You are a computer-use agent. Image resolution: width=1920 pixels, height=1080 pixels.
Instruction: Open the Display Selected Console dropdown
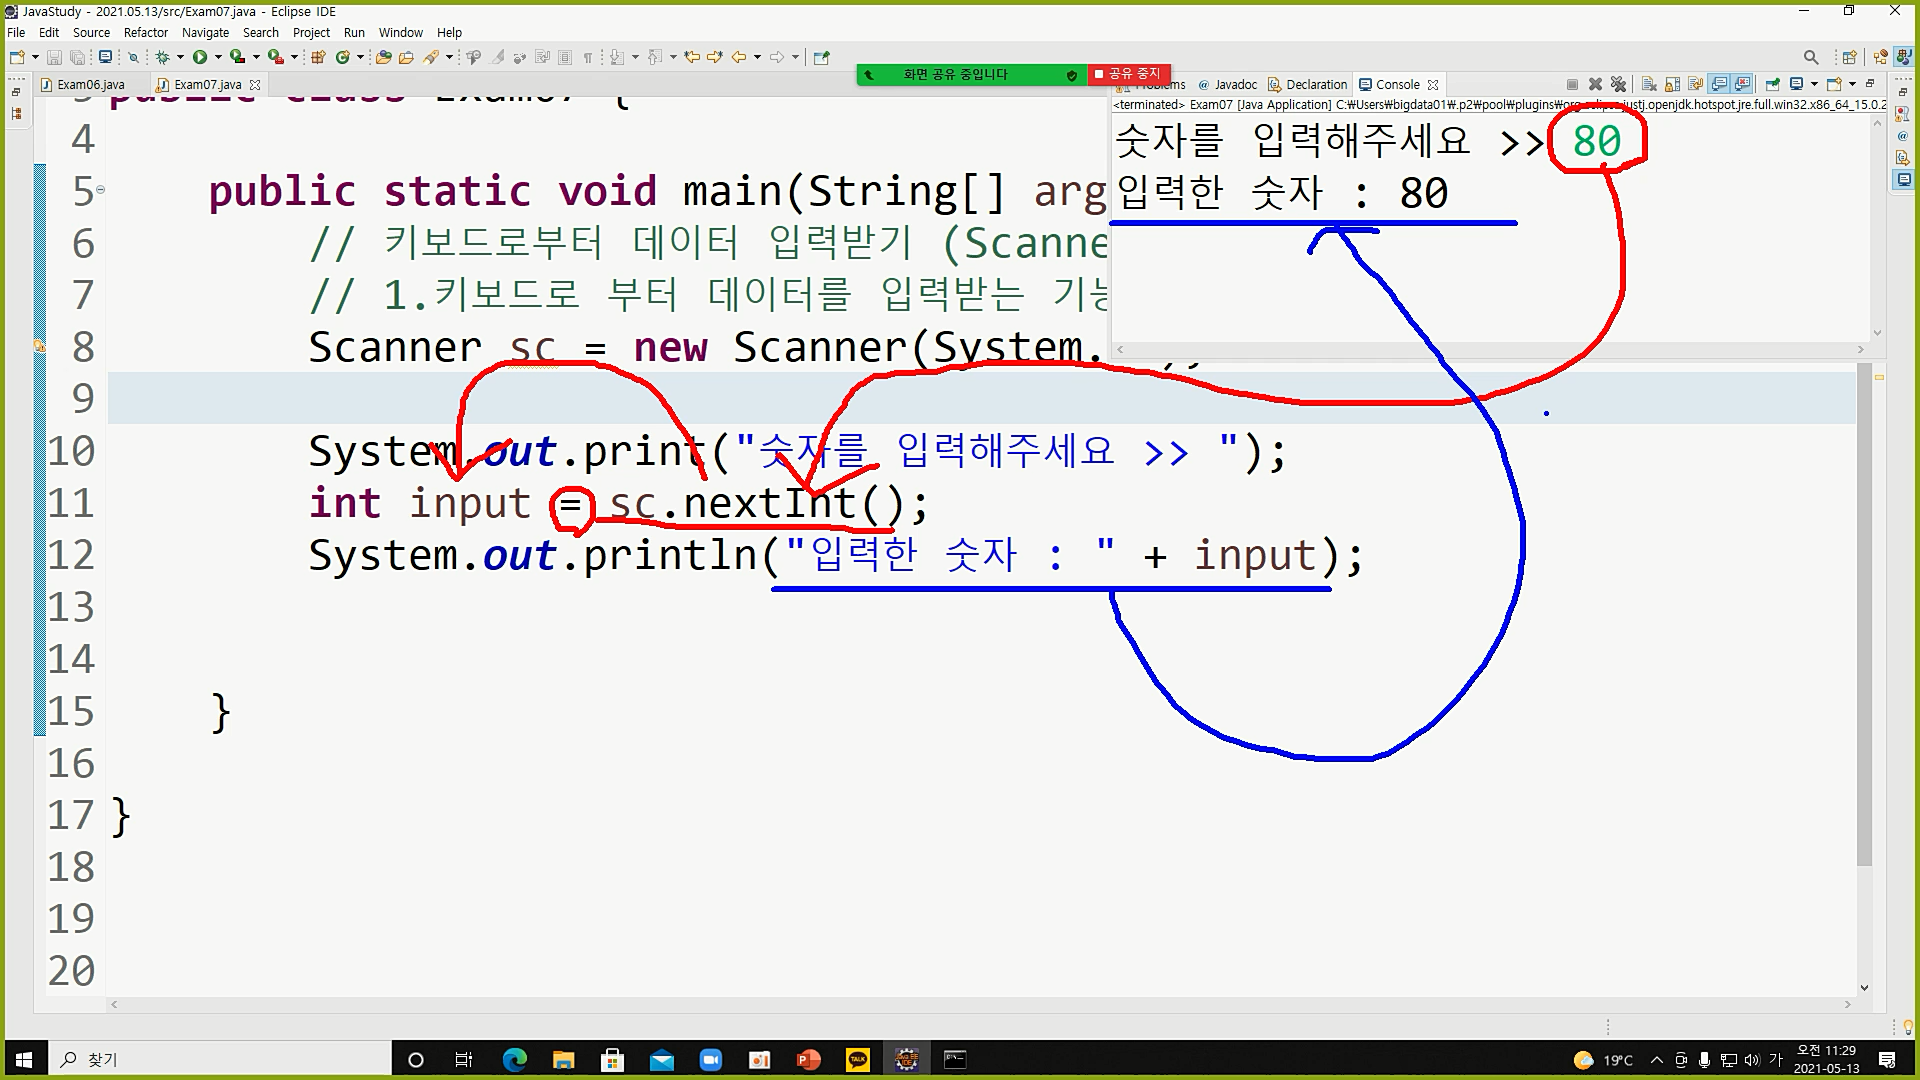coord(1814,84)
